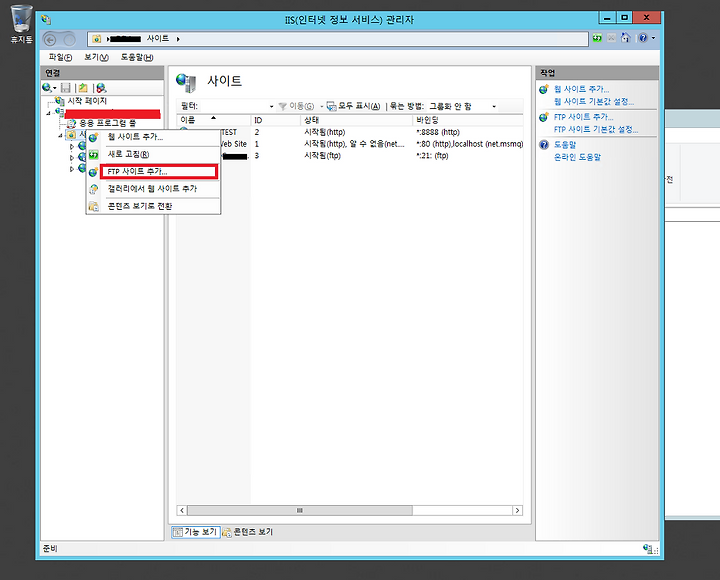Click the globe connect icon in 연결 toolbar
This screenshot has height=580, width=720.
coord(46,87)
